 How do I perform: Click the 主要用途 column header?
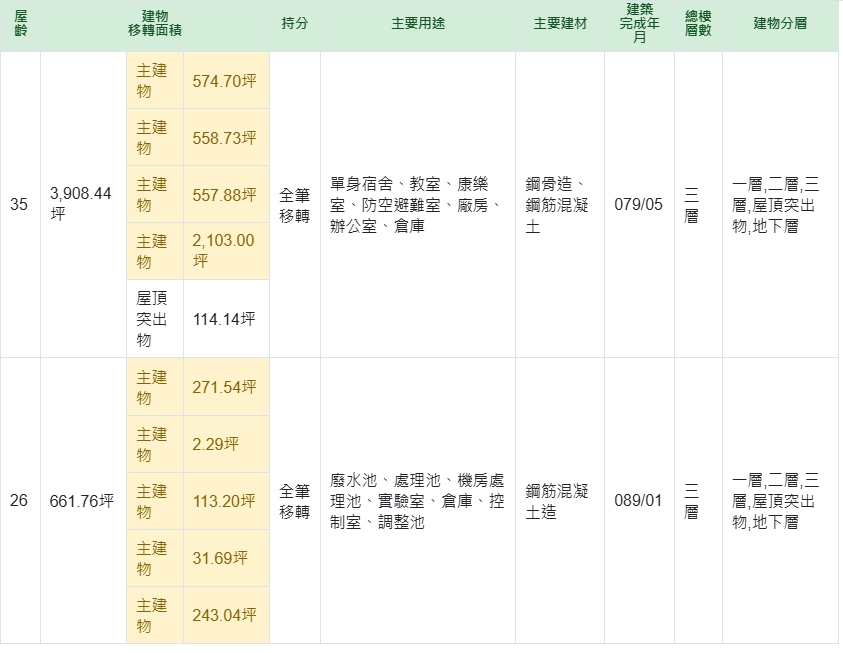[417, 23]
